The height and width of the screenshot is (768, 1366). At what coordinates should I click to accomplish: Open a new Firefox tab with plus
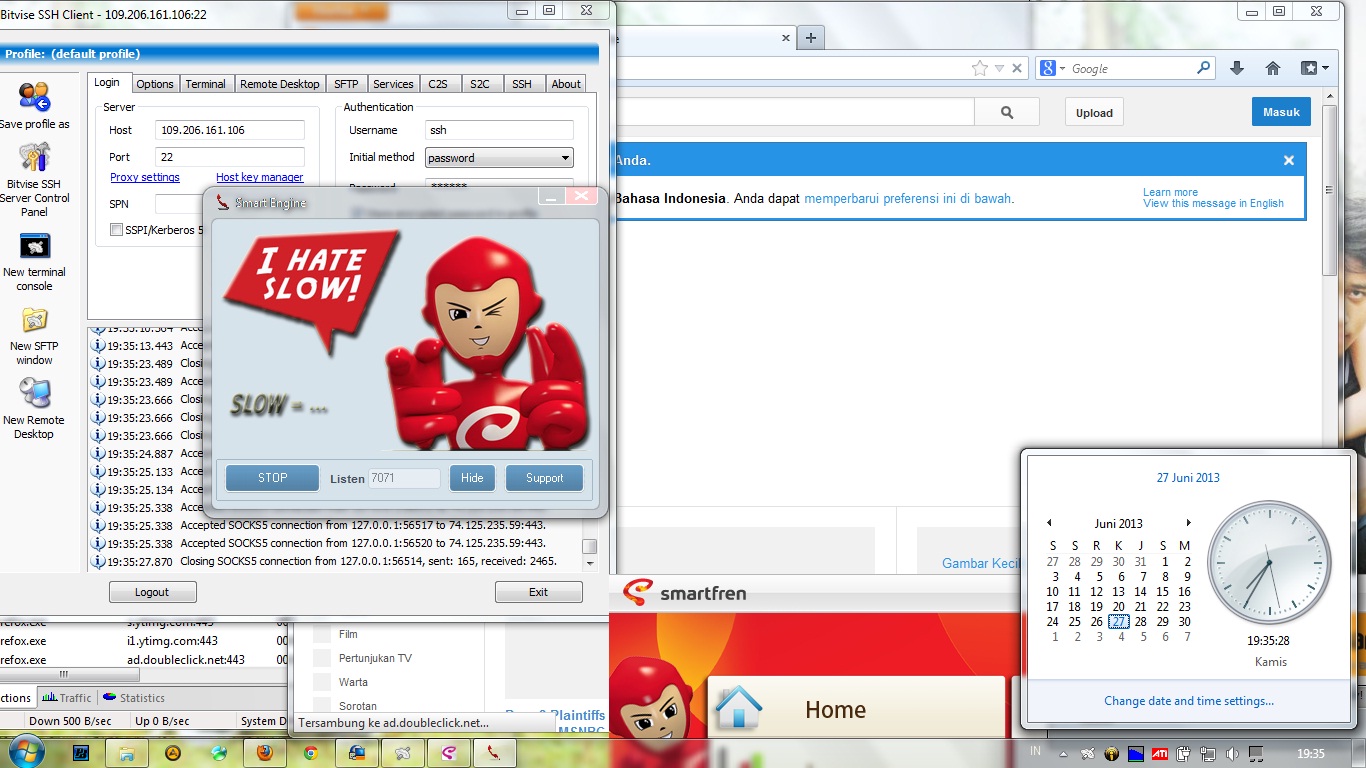point(811,38)
